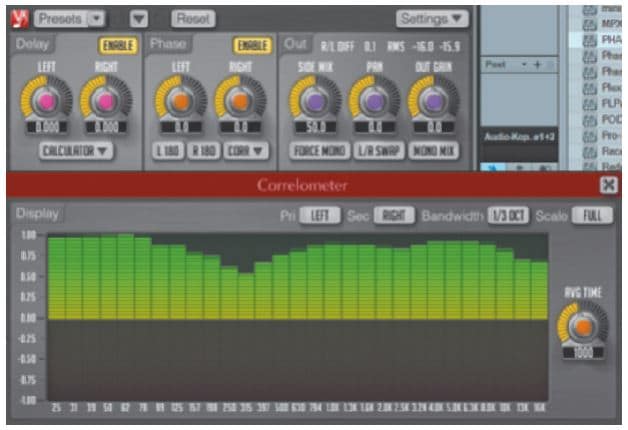The height and width of the screenshot is (430, 628).
Task: Click the plus button beside Post
Action: tap(537, 64)
